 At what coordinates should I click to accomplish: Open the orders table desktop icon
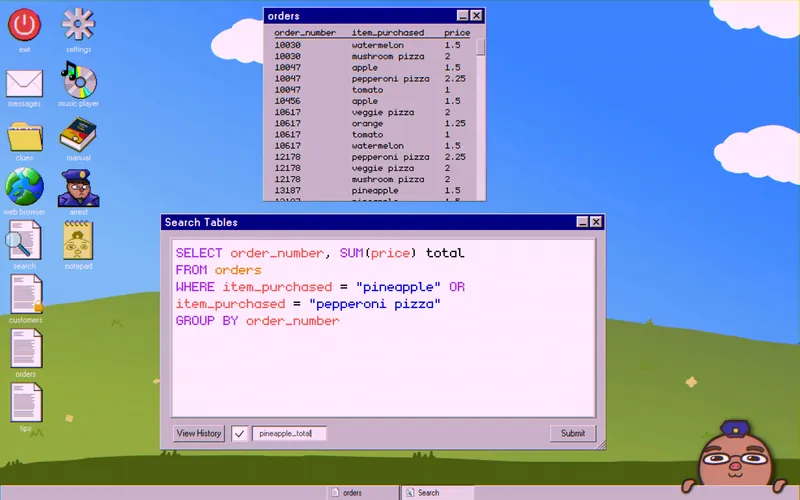point(26,348)
